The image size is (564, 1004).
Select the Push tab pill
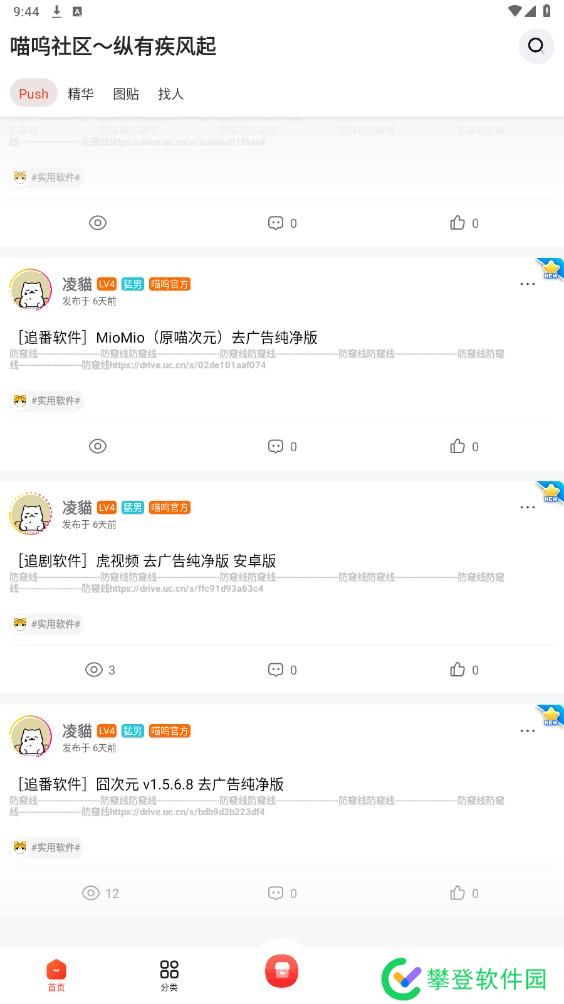coord(33,94)
